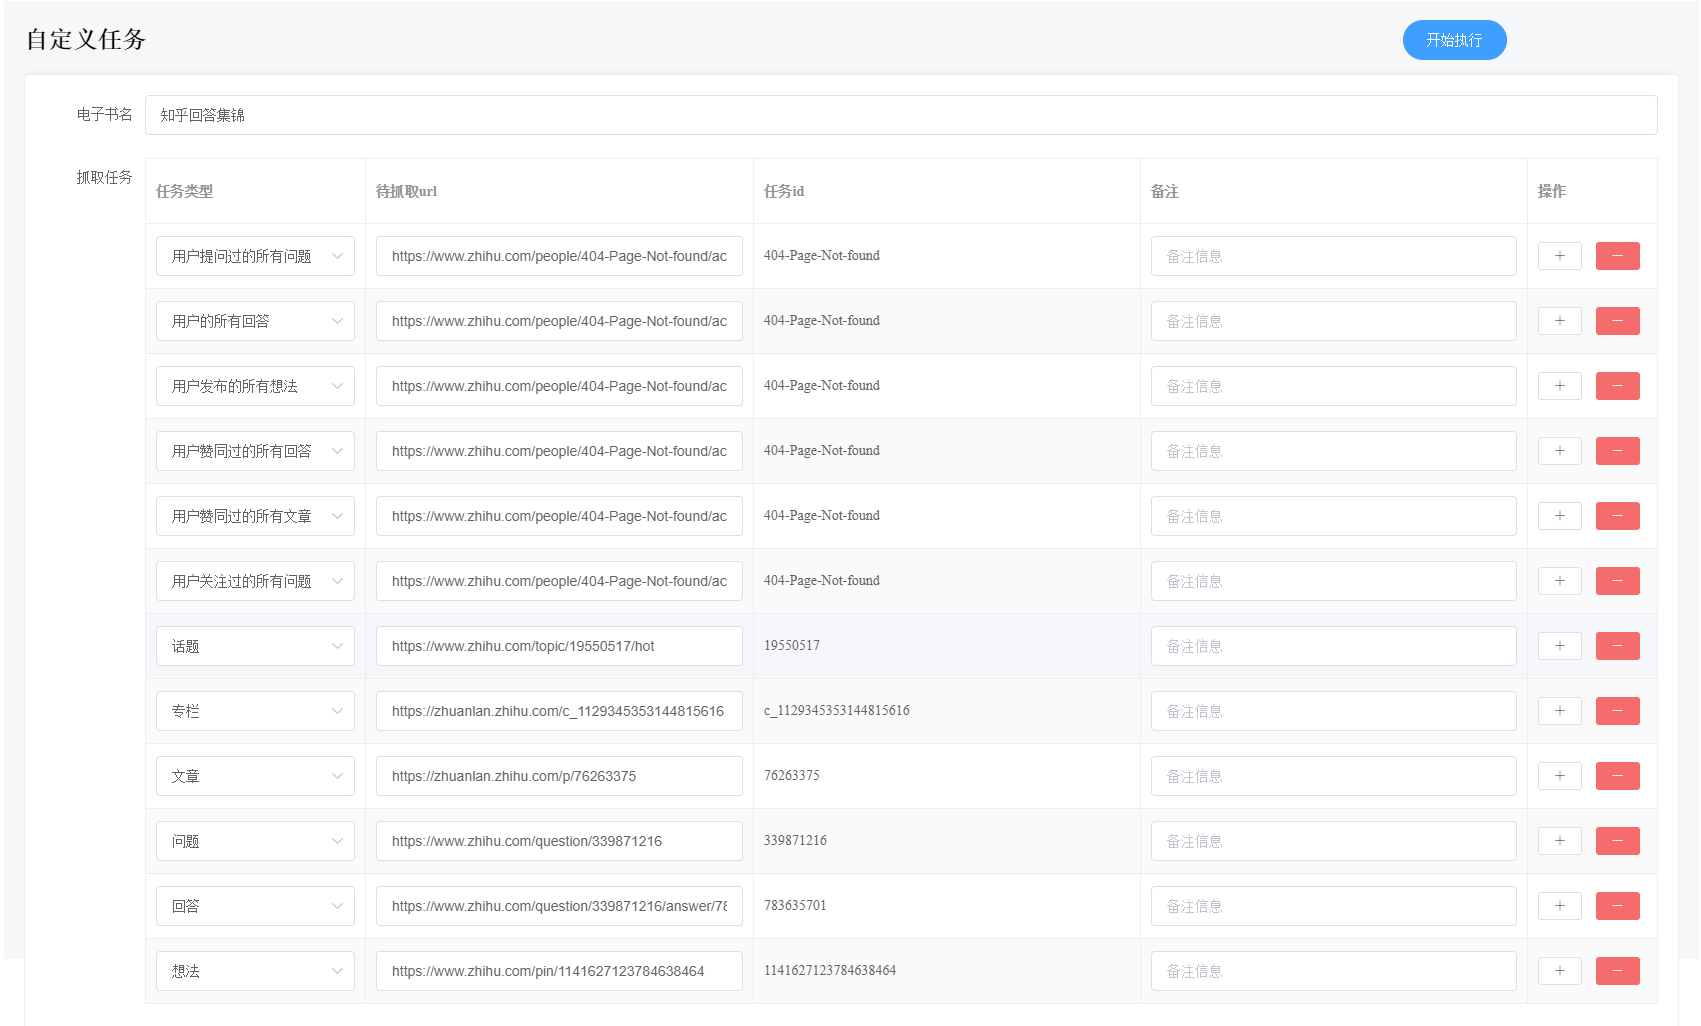
Task: Open the task type dropdown for 话题
Action: point(255,646)
